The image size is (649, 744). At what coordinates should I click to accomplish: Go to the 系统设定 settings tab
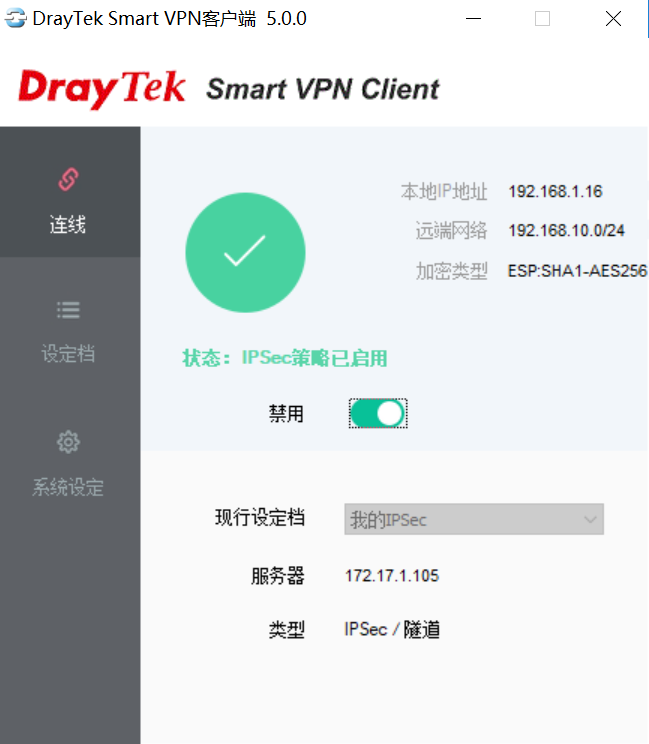tap(68, 487)
